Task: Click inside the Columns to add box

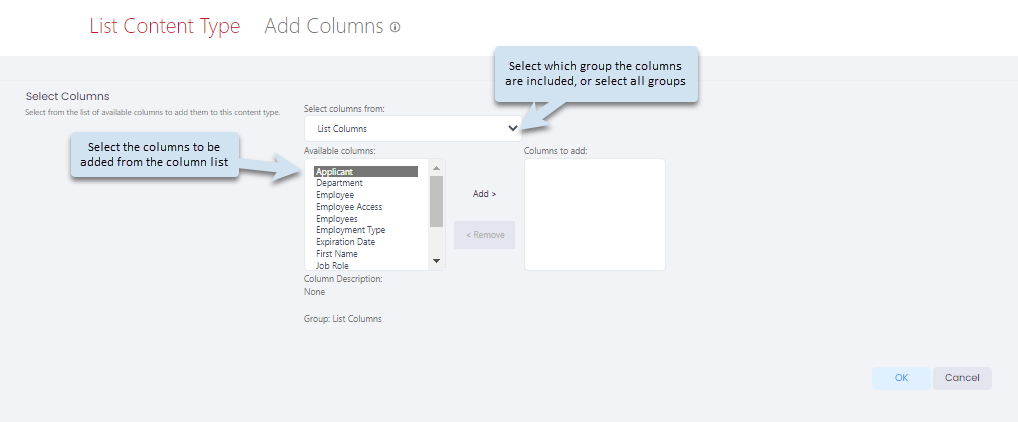Action: [x=595, y=214]
